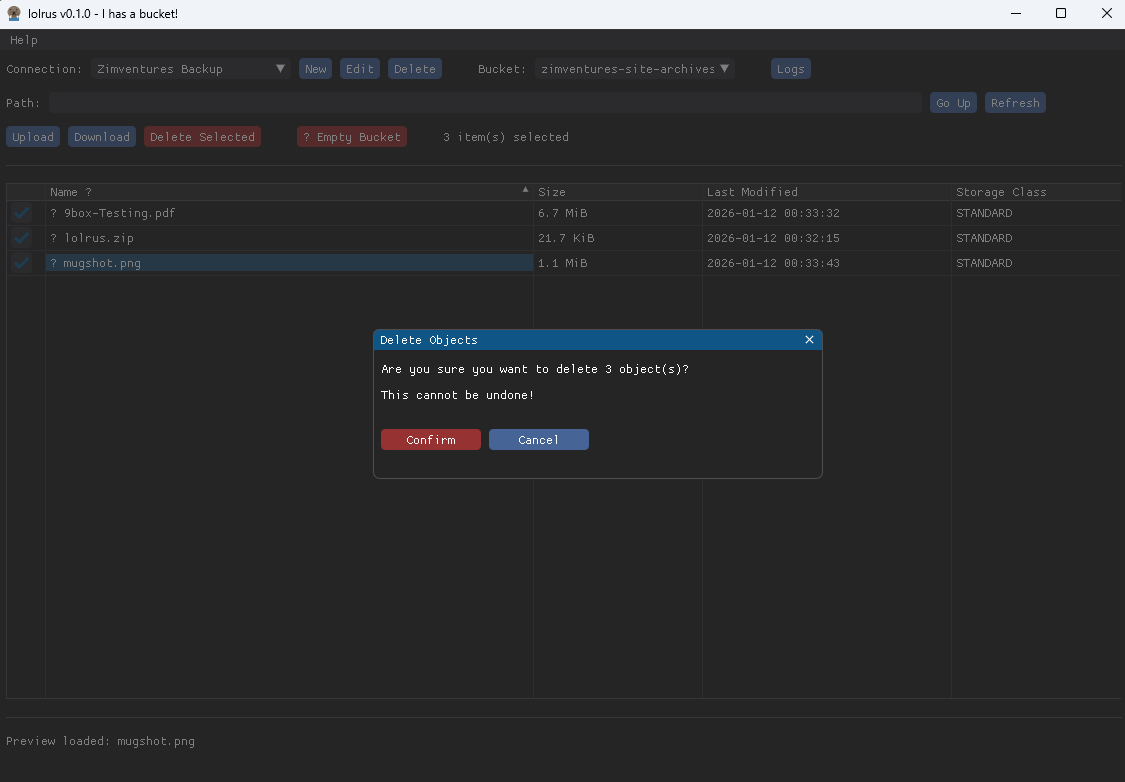Click the Name column sort arrow
Viewport: 1125px width, 782px height.
click(525, 190)
